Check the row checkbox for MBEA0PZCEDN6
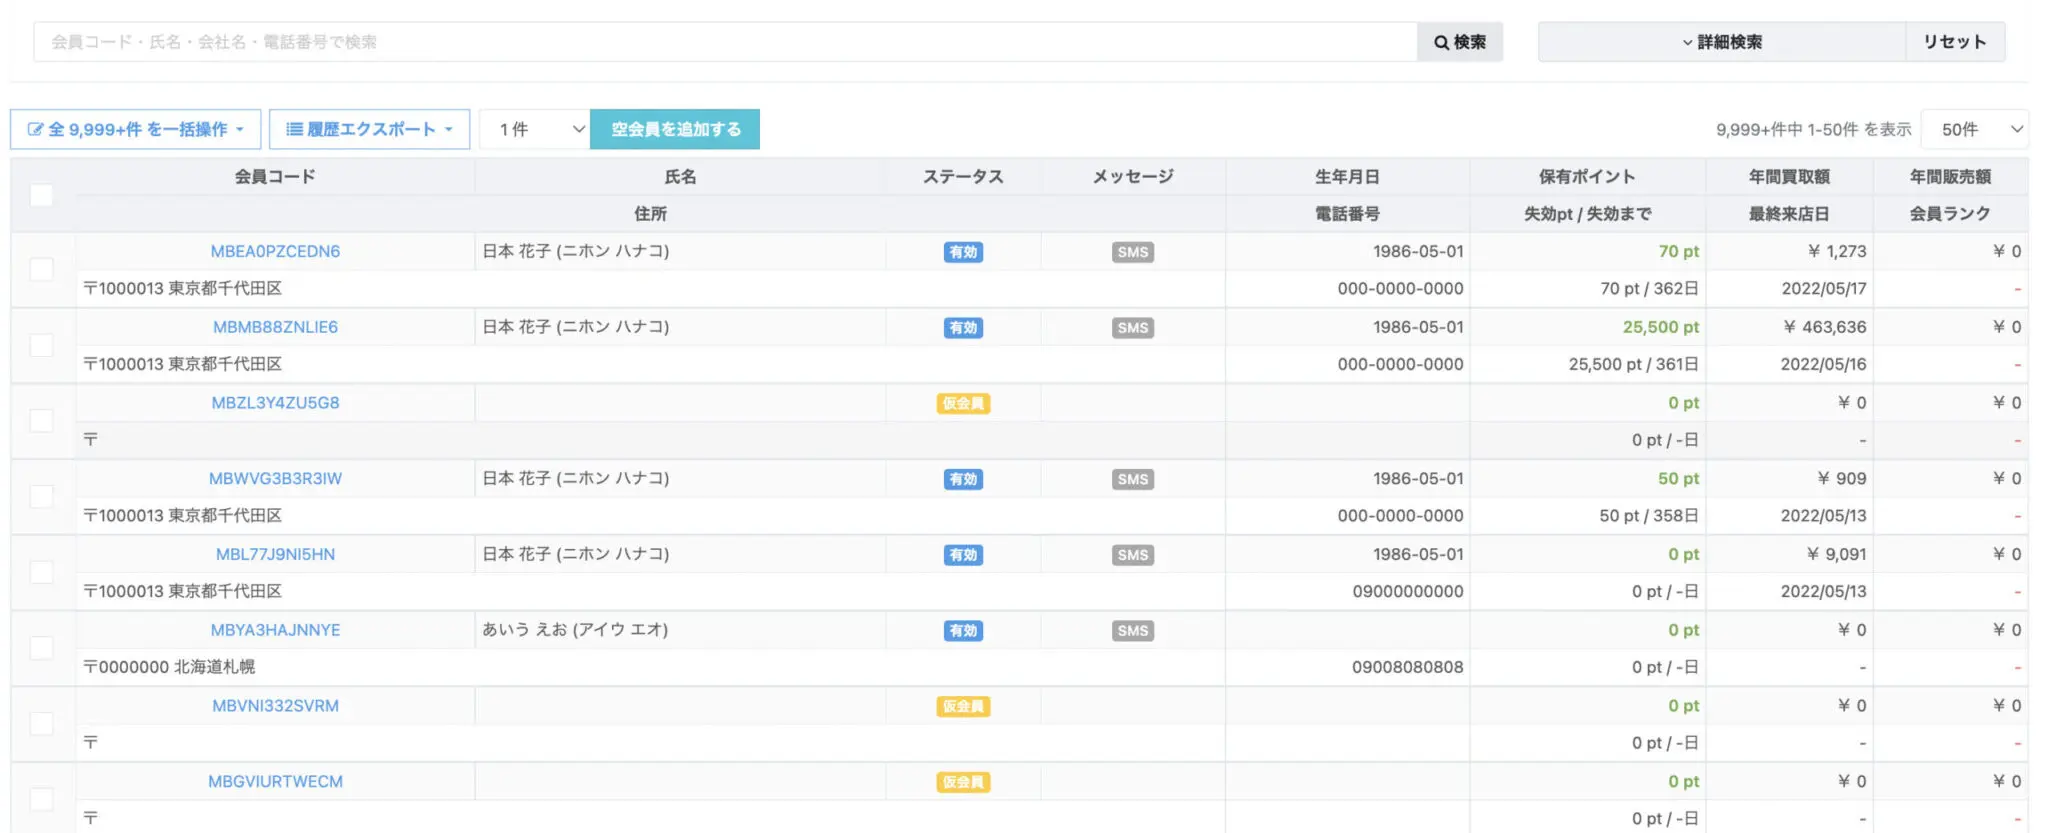The width and height of the screenshot is (2048, 833). coord(41,269)
